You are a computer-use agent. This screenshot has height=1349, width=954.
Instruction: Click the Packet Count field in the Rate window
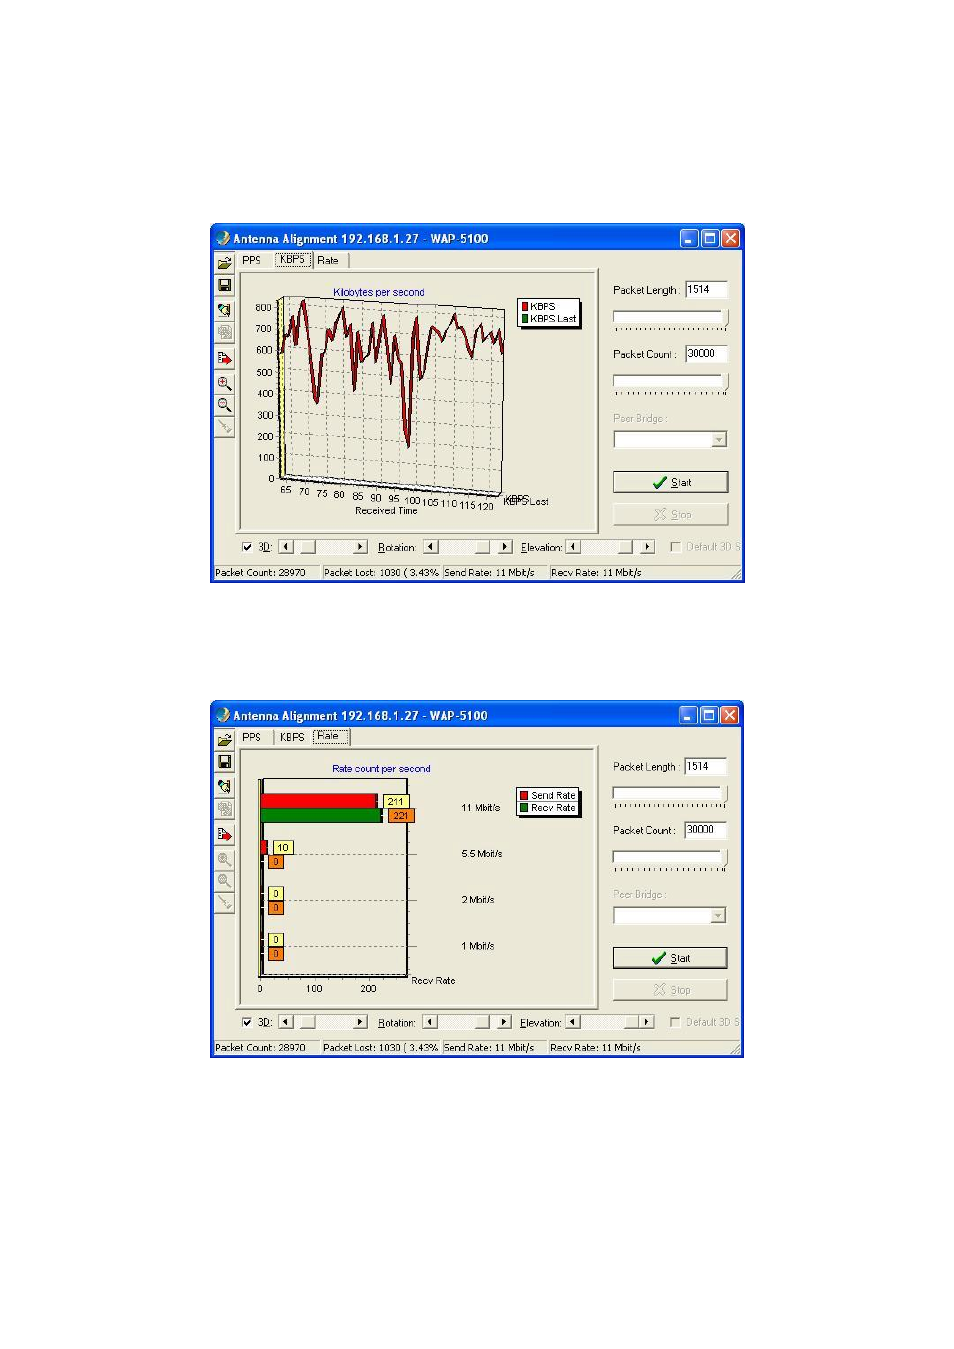(x=705, y=830)
